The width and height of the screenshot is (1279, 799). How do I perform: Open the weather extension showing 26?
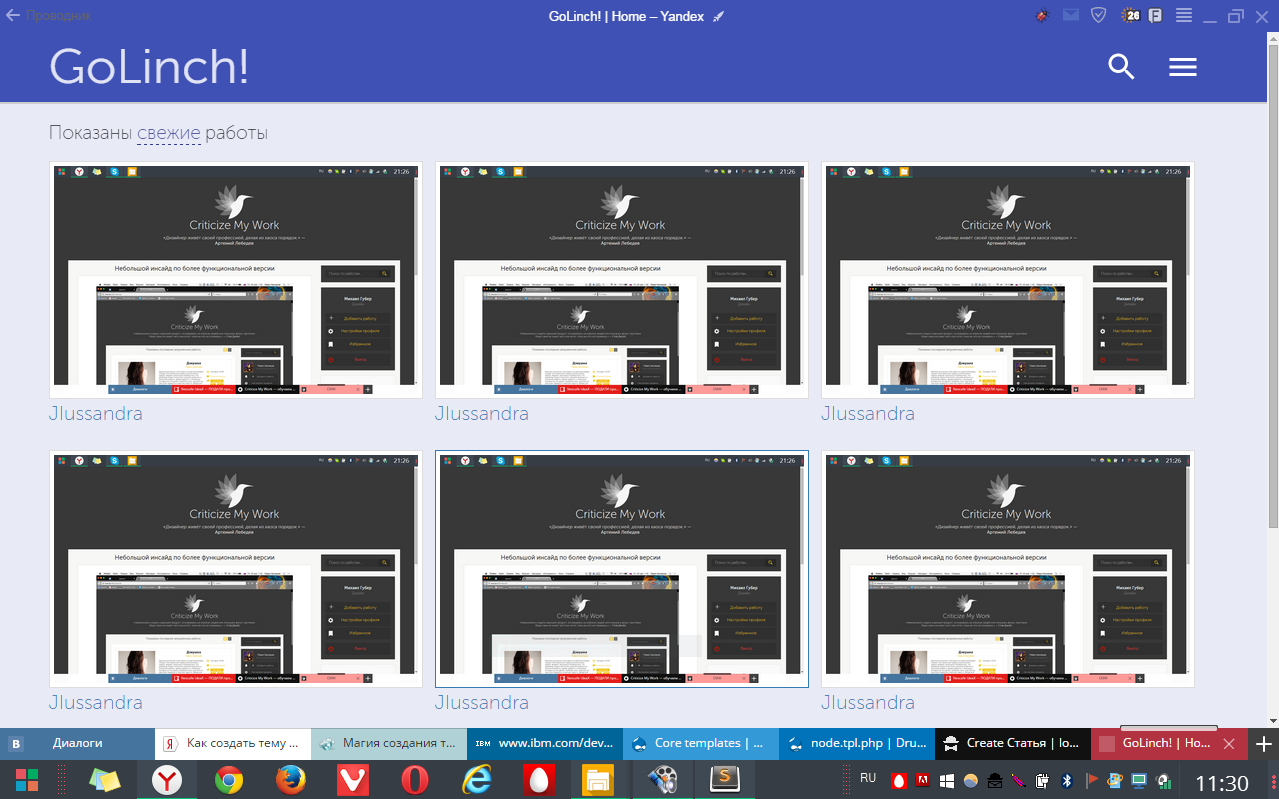(1131, 16)
